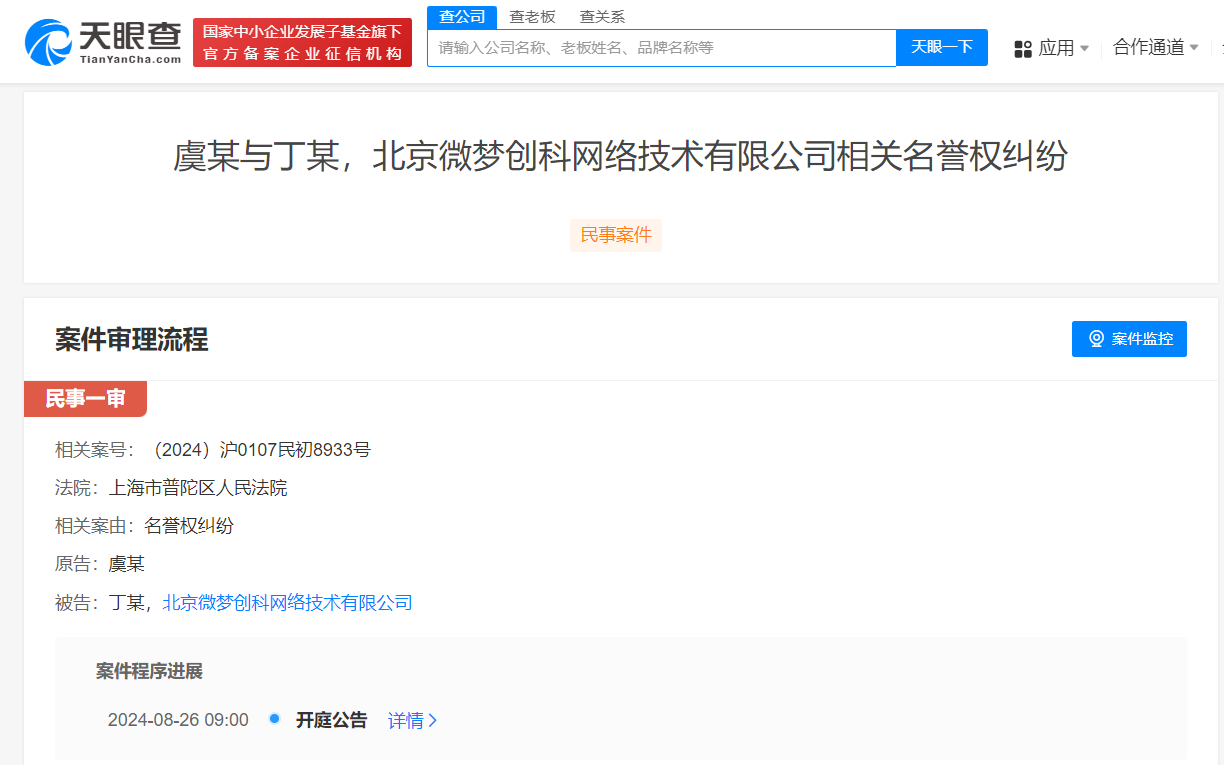1224x765 pixels.
Task: Click the 天眼一下 search button
Action: click(x=940, y=47)
